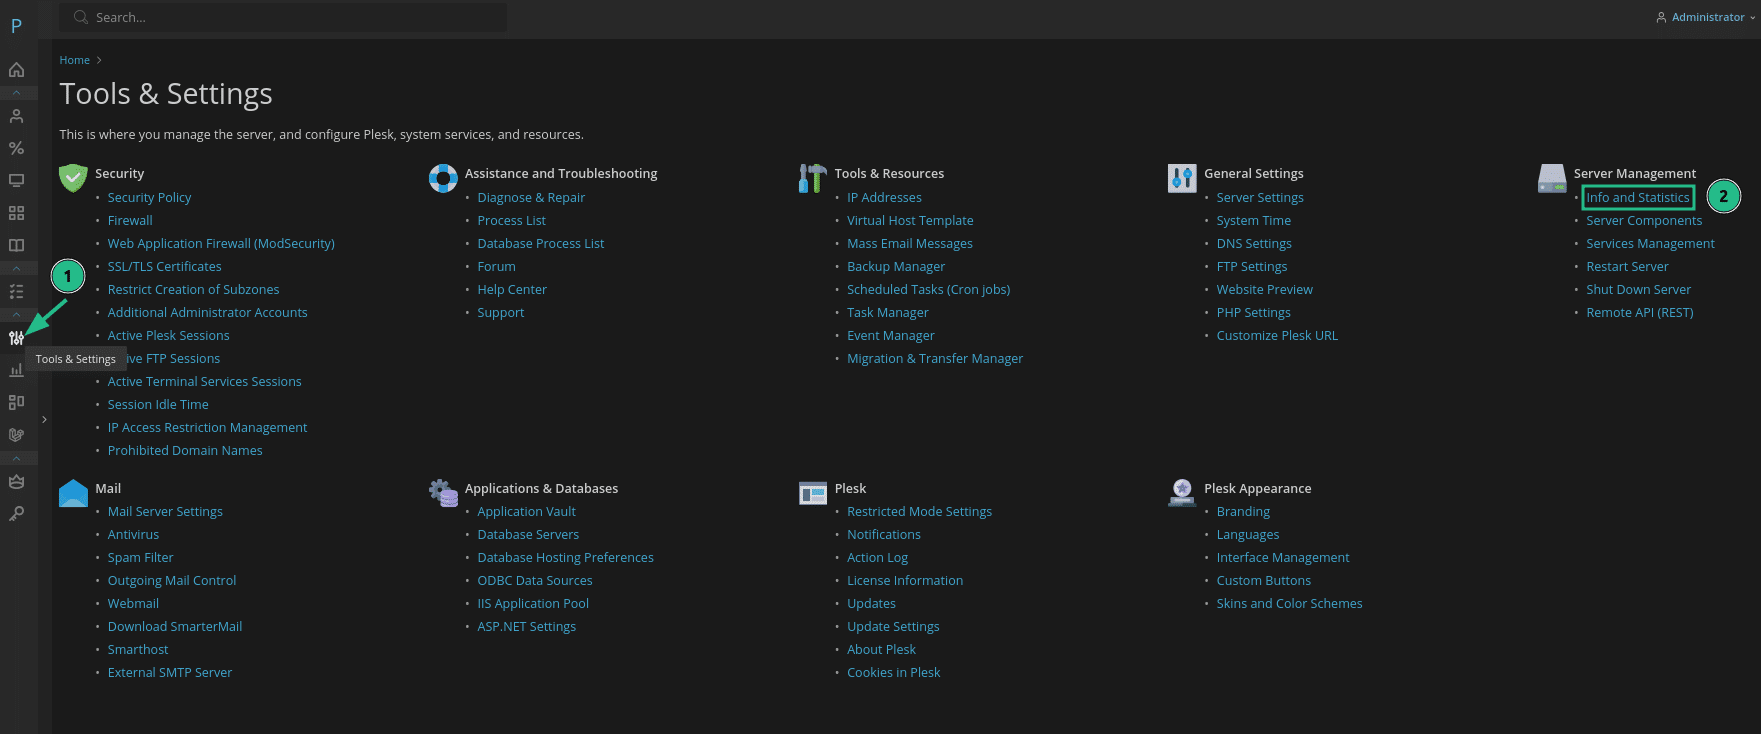Screen dimensions: 1761x734
Task: Open Update Settings link
Action: [893, 627]
